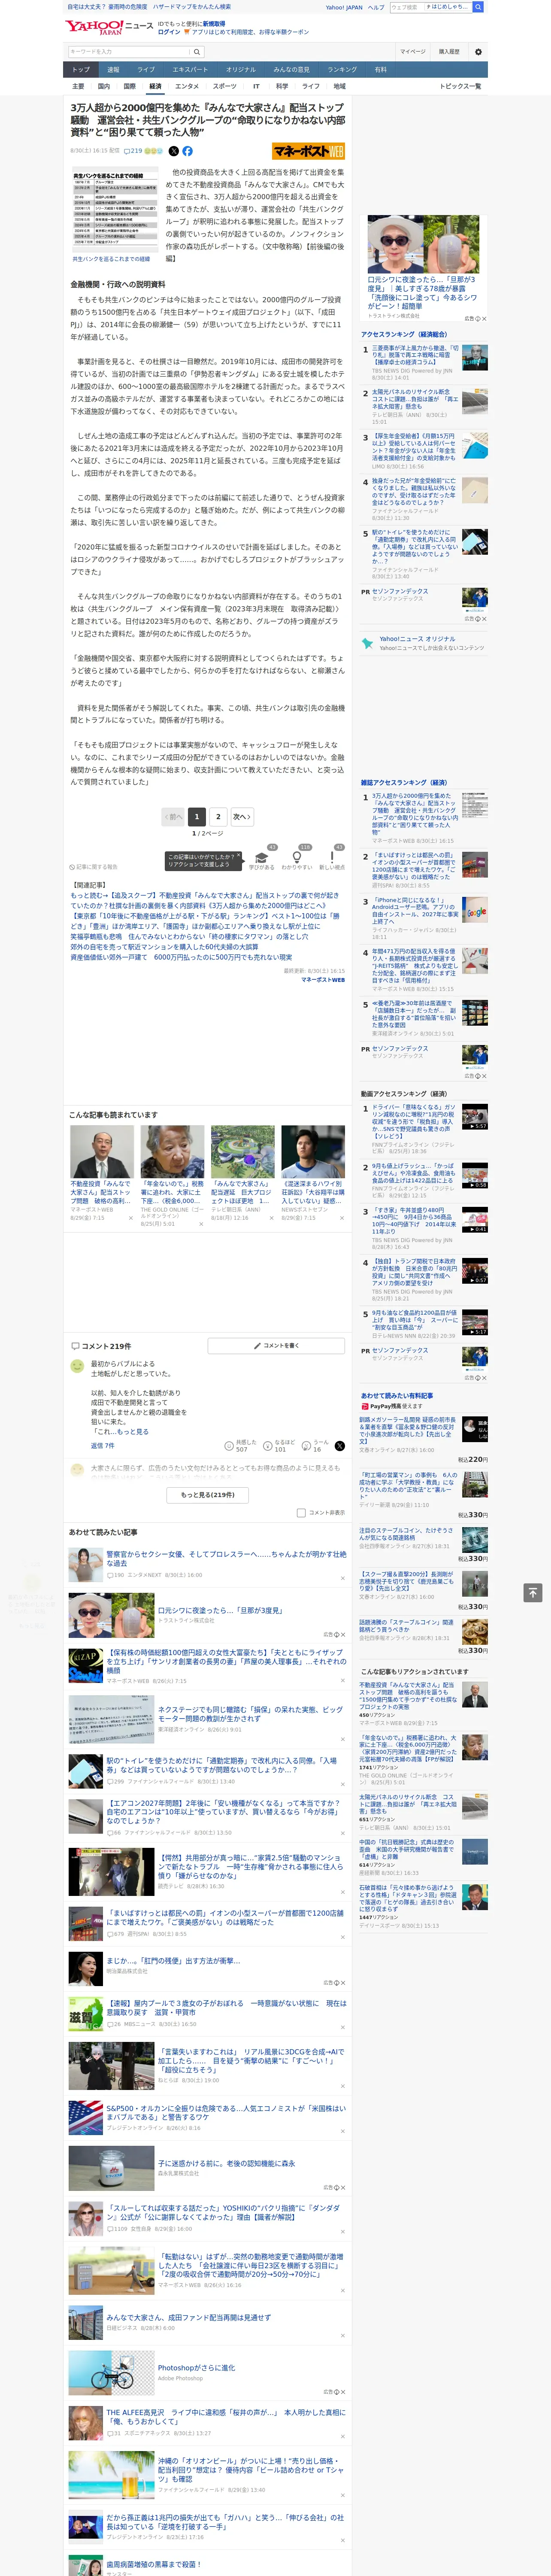Share the article on X
The height and width of the screenshot is (2576, 551).
point(173,151)
